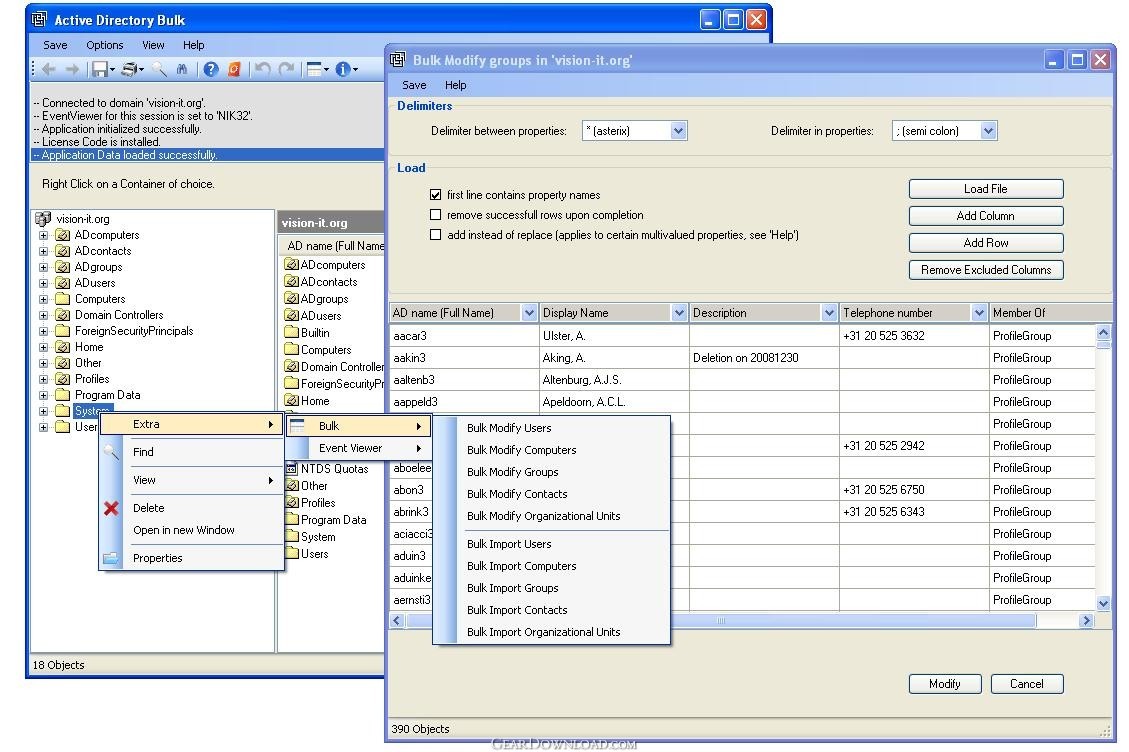Click the binoculars Find icon
The height and width of the screenshot is (752, 1129).
click(x=182, y=69)
